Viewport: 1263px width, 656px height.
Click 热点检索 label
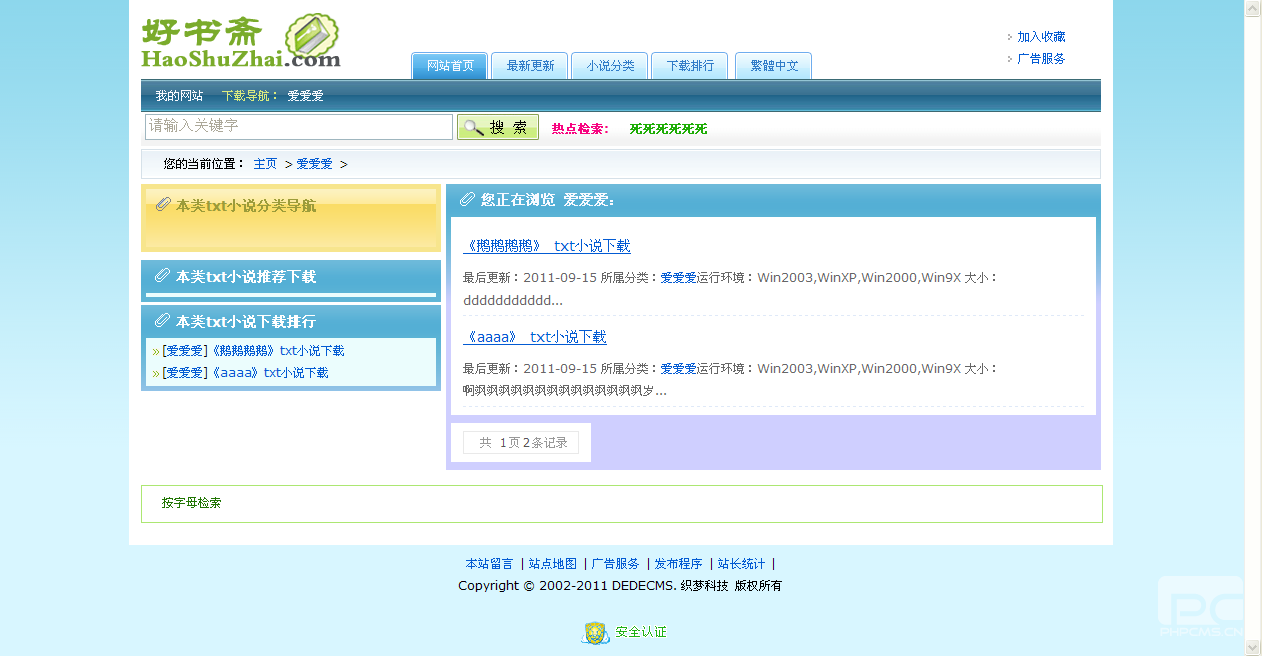580,129
